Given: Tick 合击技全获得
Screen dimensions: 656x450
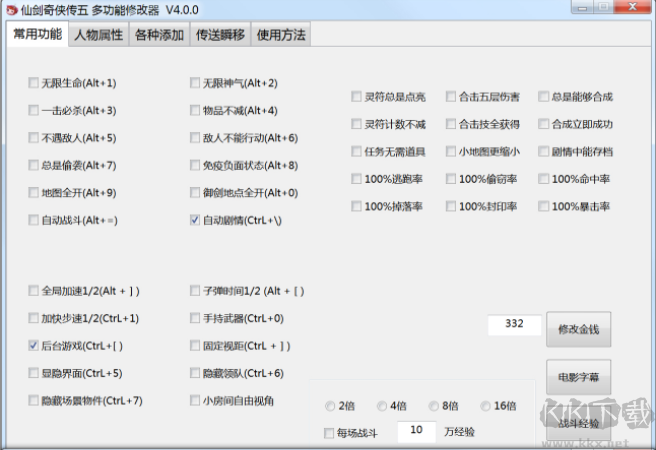Looking at the screenshot, I should tap(451, 124).
